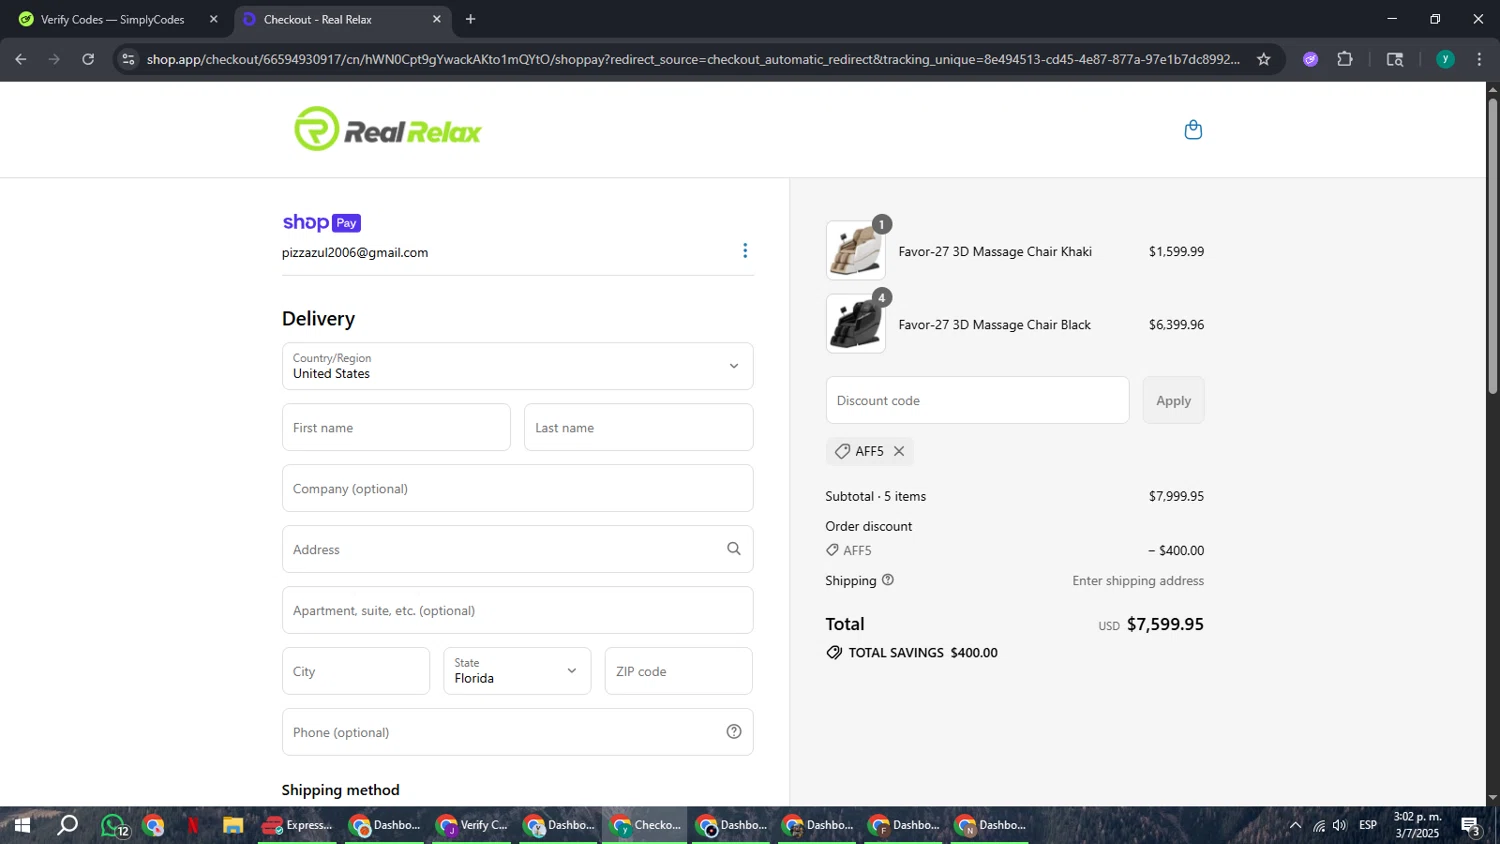The height and width of the screenshot is (844, 1500).
Task: Expand the State dropdown showing Florida
Action: click(x=517, y=671)
